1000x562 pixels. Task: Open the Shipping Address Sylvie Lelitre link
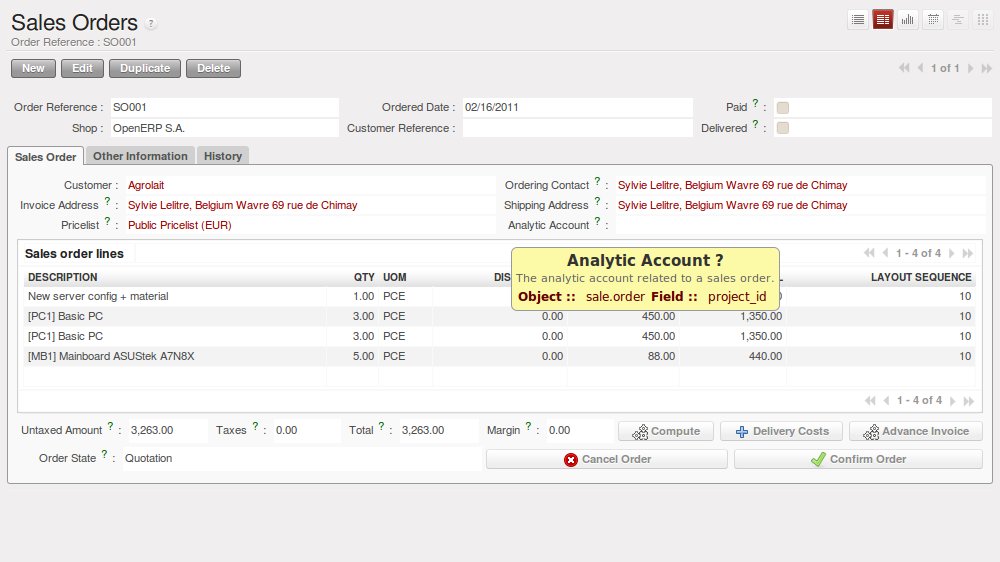(x=732, y=205)
